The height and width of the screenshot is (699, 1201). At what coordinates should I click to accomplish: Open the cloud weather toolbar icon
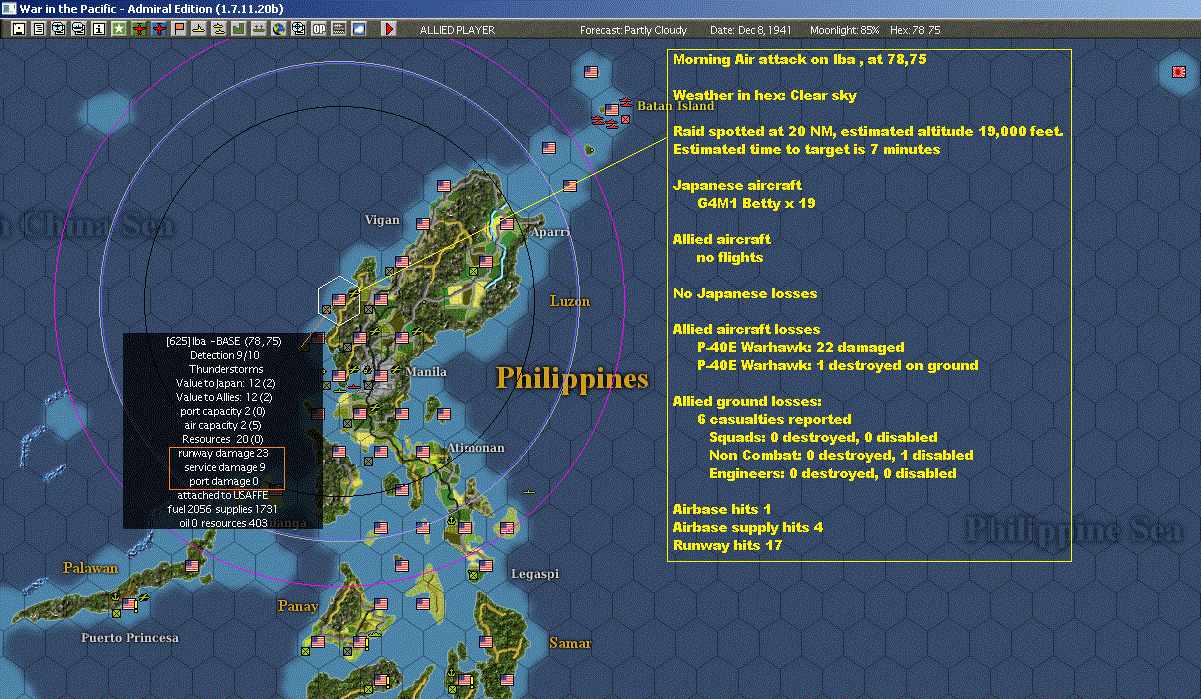pos(359,29)
